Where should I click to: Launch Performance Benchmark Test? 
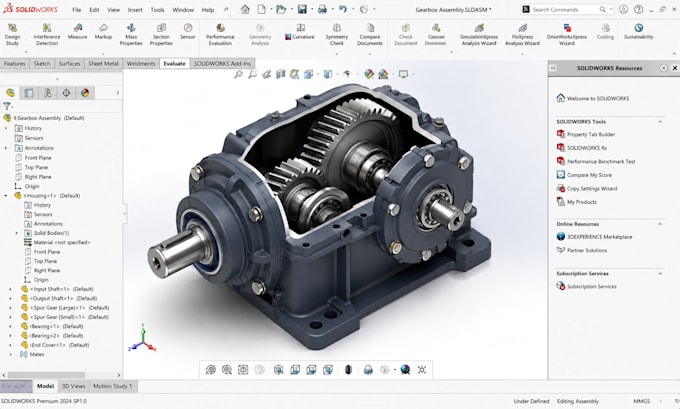[596, 161]
